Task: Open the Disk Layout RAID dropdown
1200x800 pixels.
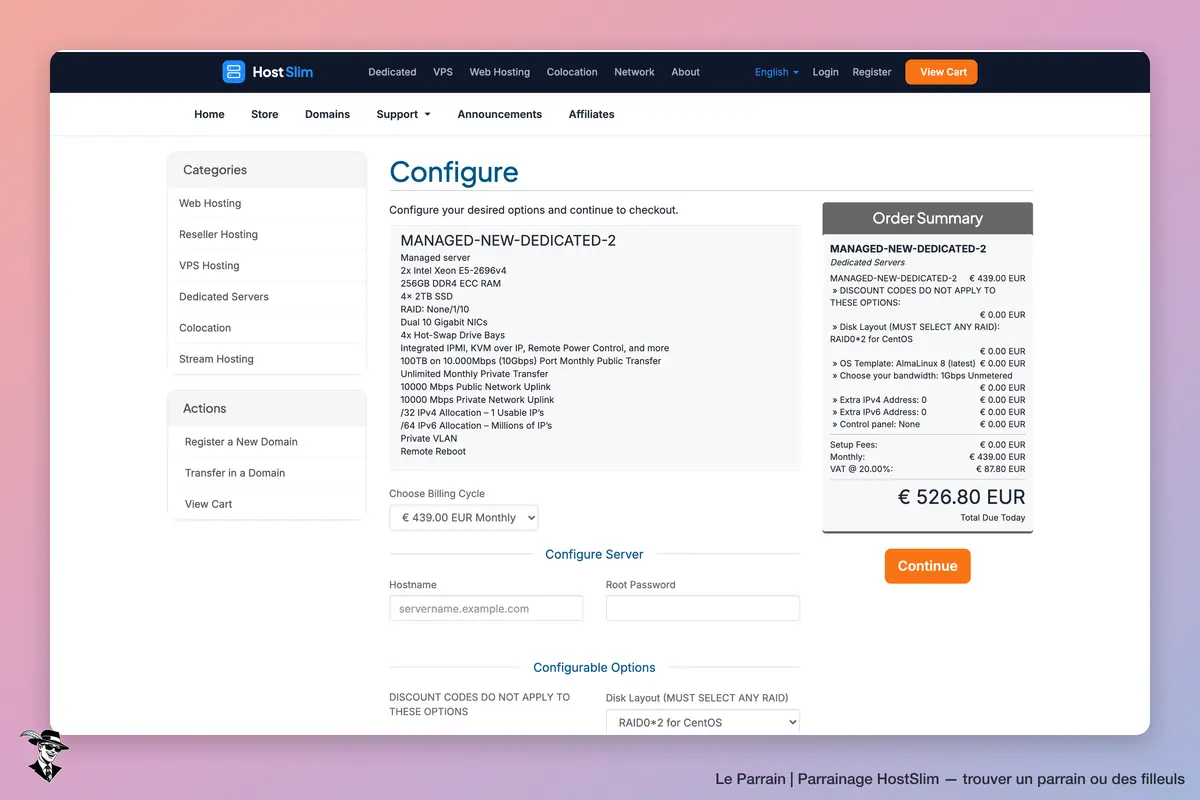Action: (x=703, y=722)
